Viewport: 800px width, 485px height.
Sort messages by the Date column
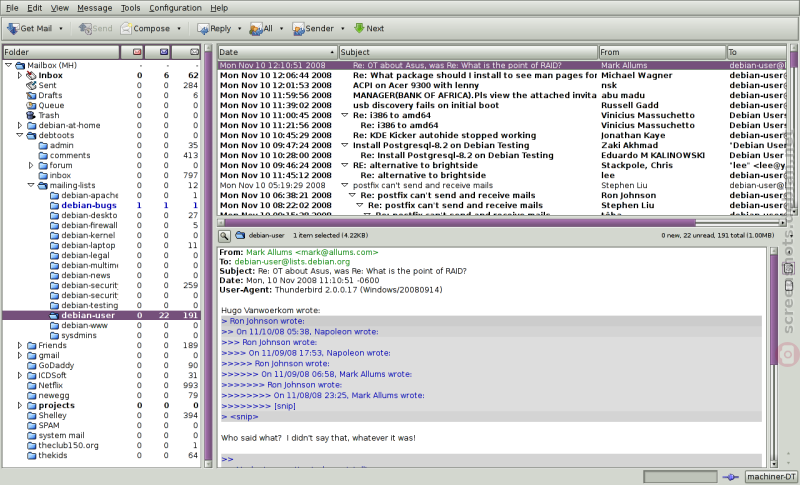(278, 52)
